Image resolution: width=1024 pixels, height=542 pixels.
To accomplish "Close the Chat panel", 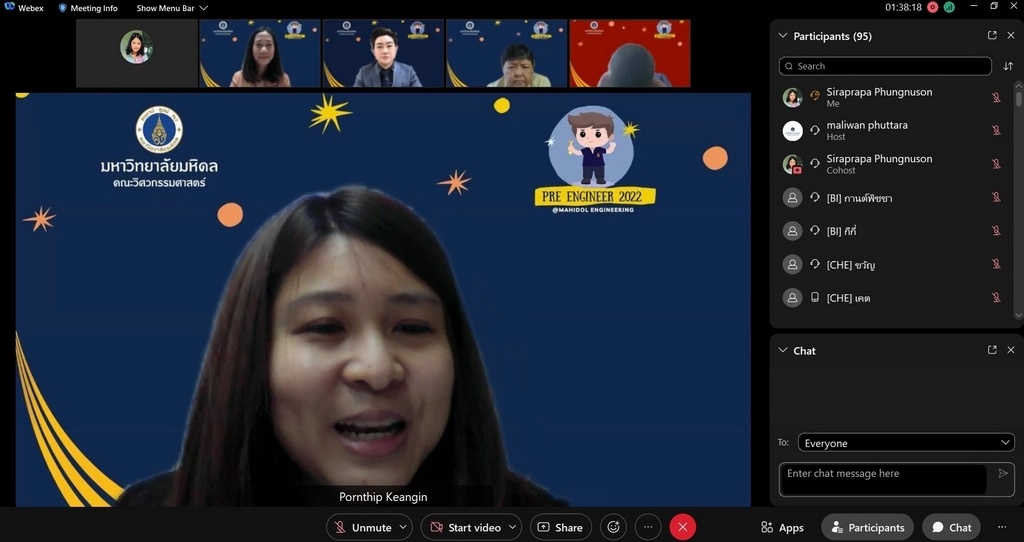I will (x=1011, y=350).
